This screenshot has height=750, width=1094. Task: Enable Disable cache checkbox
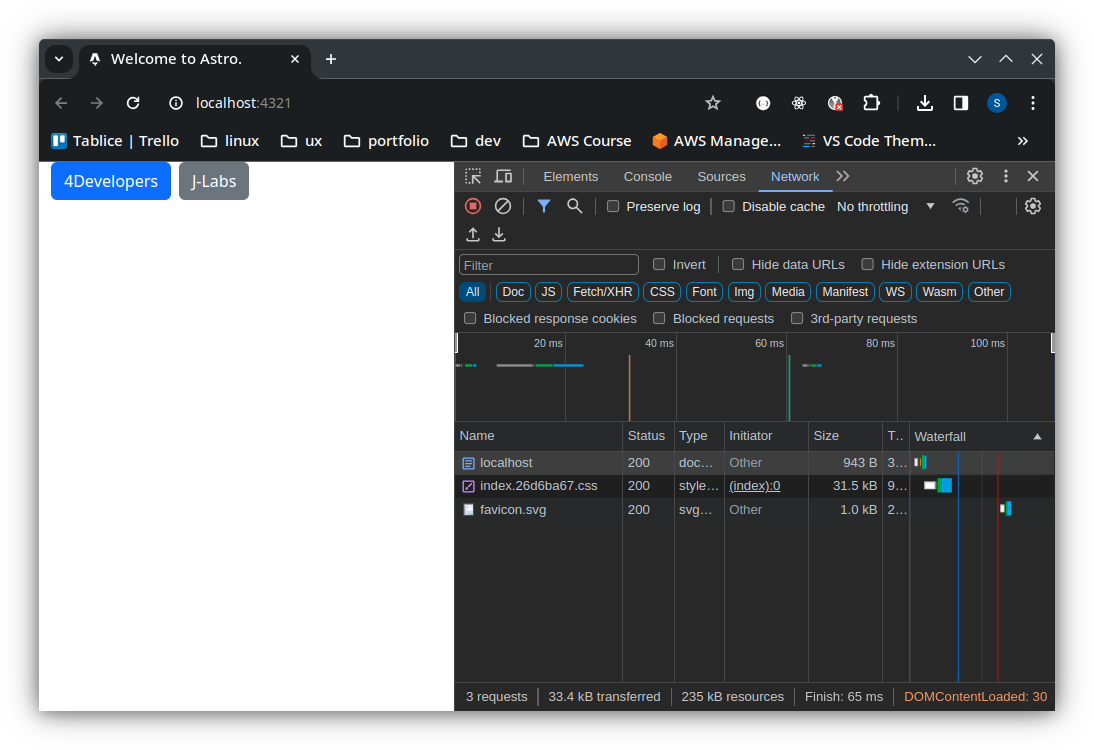coord(728,207)
